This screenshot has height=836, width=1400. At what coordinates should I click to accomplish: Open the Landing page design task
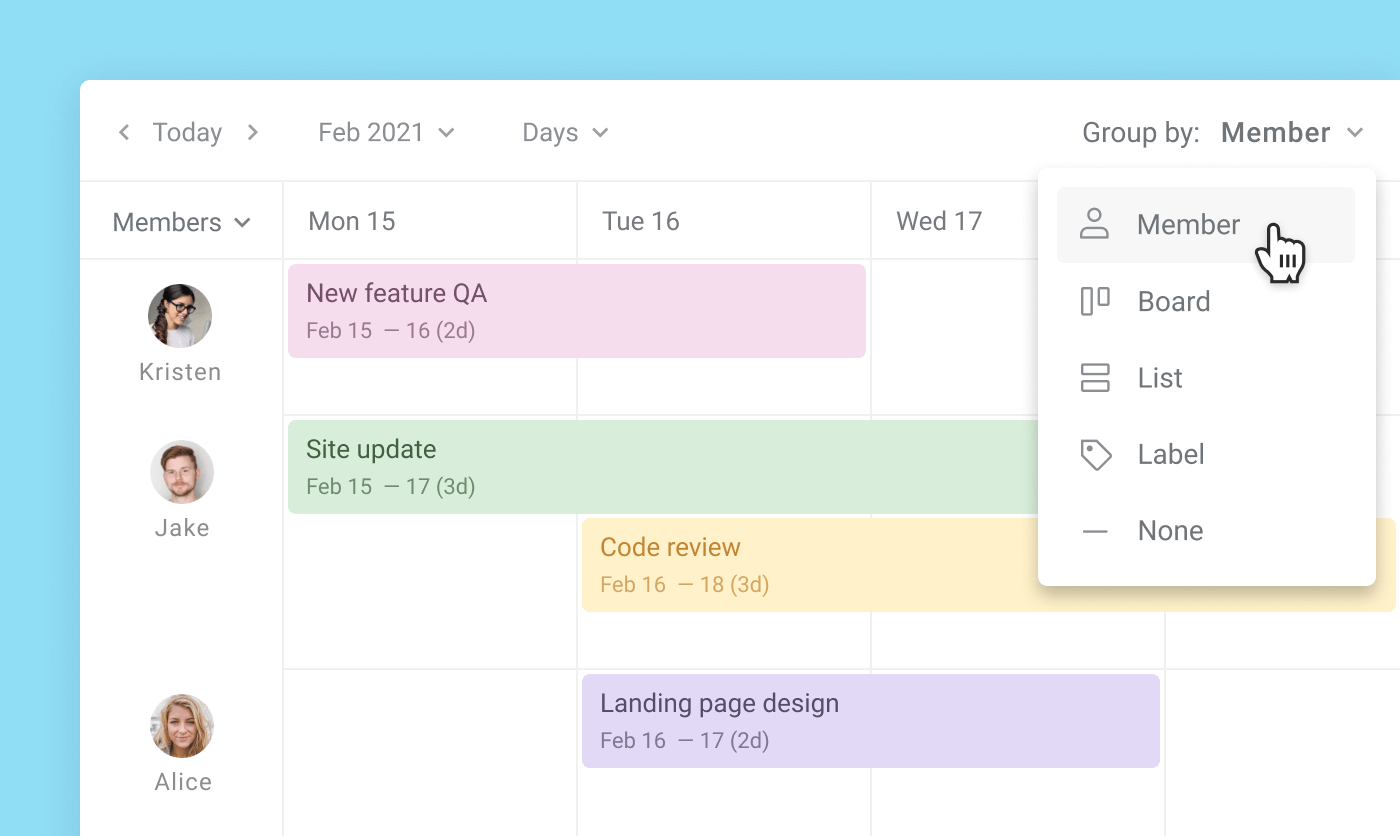[870, 721]
